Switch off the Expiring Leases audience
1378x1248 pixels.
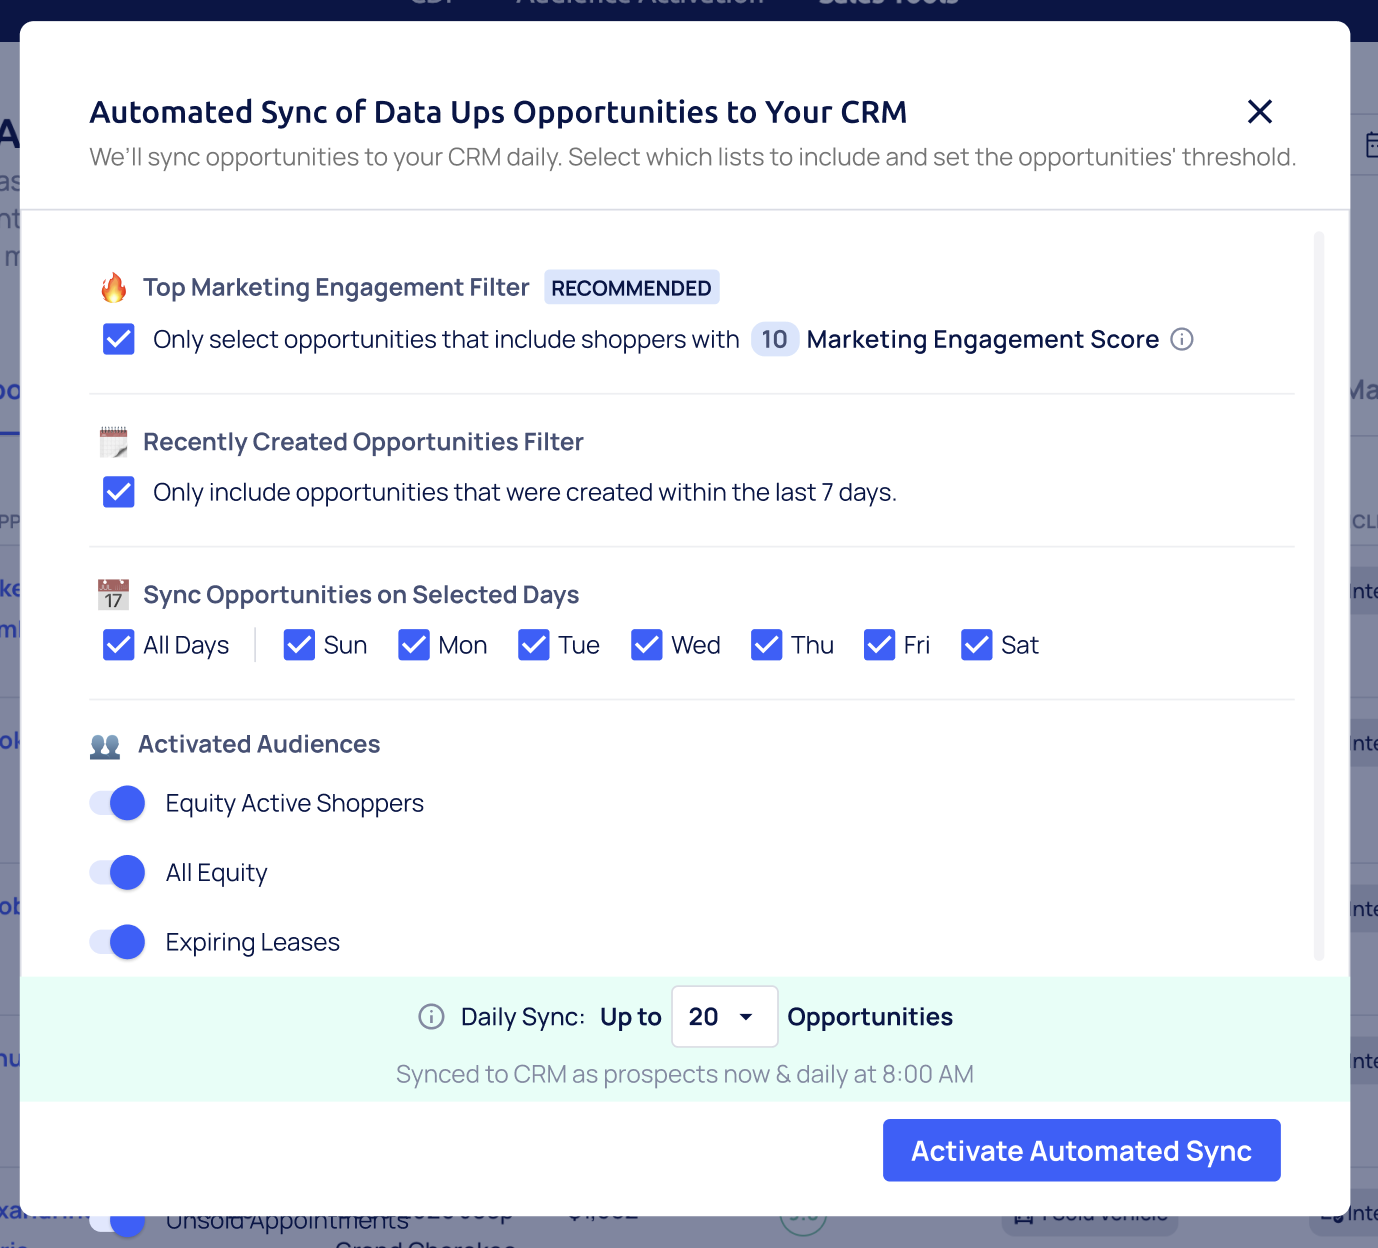pos(118,942)
